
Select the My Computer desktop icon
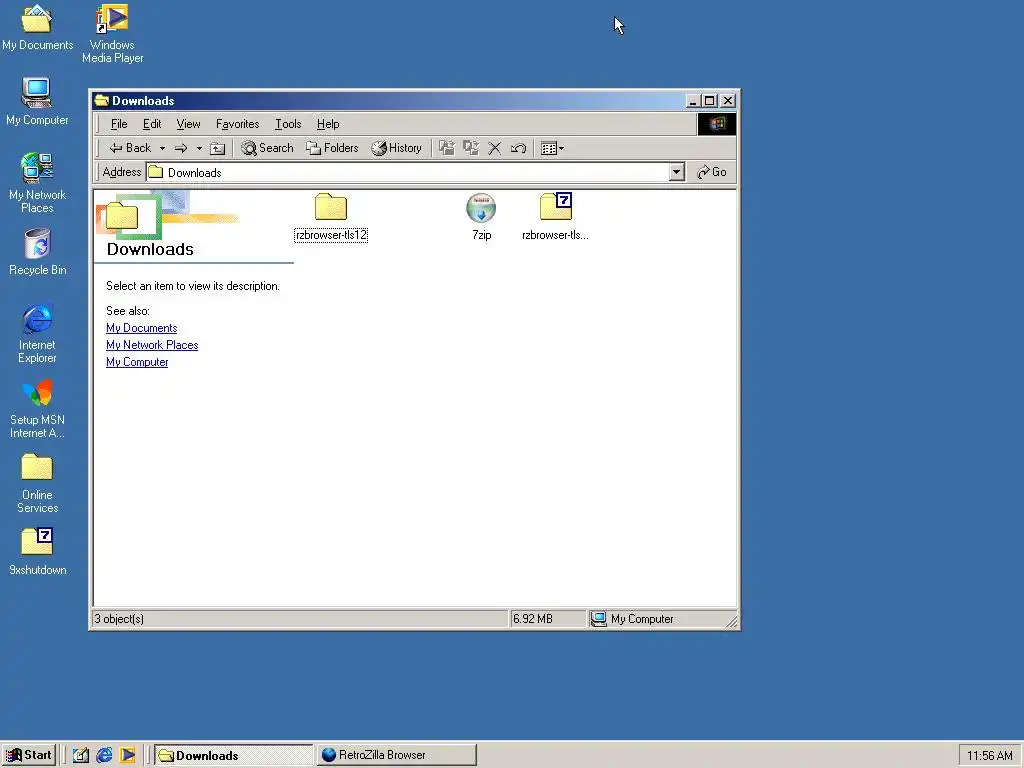click(37, 102)
